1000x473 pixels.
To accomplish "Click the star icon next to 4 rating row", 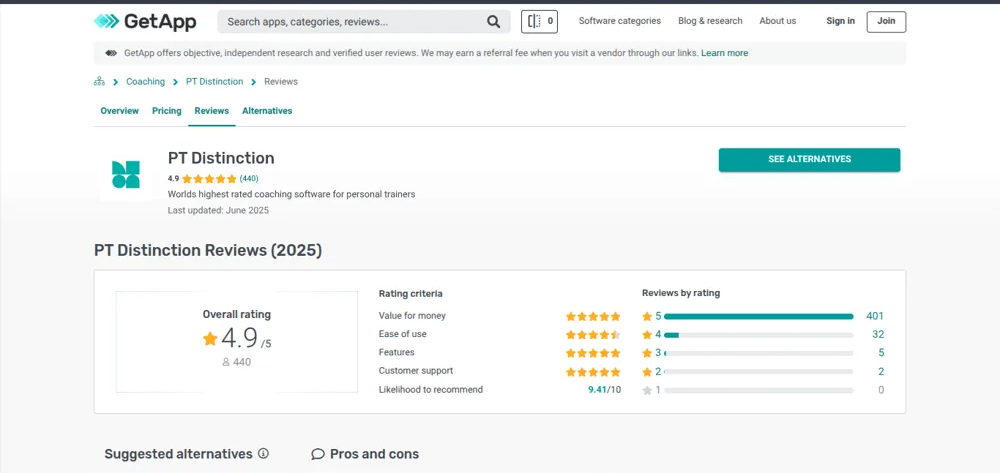I will [x=647, y=335].
